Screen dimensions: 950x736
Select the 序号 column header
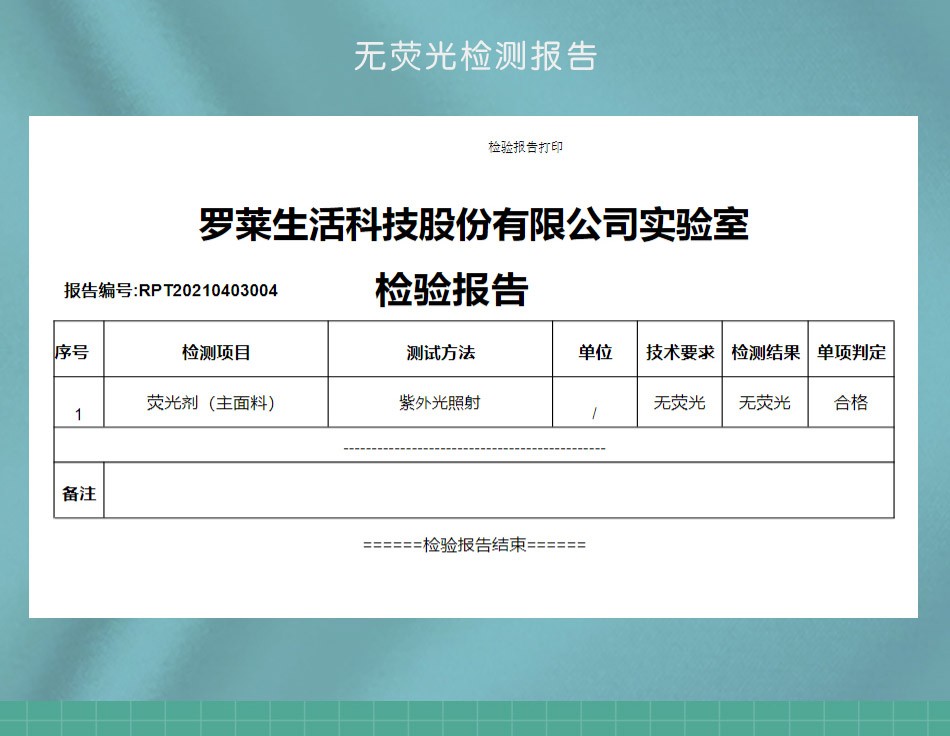tap(79, 349)
